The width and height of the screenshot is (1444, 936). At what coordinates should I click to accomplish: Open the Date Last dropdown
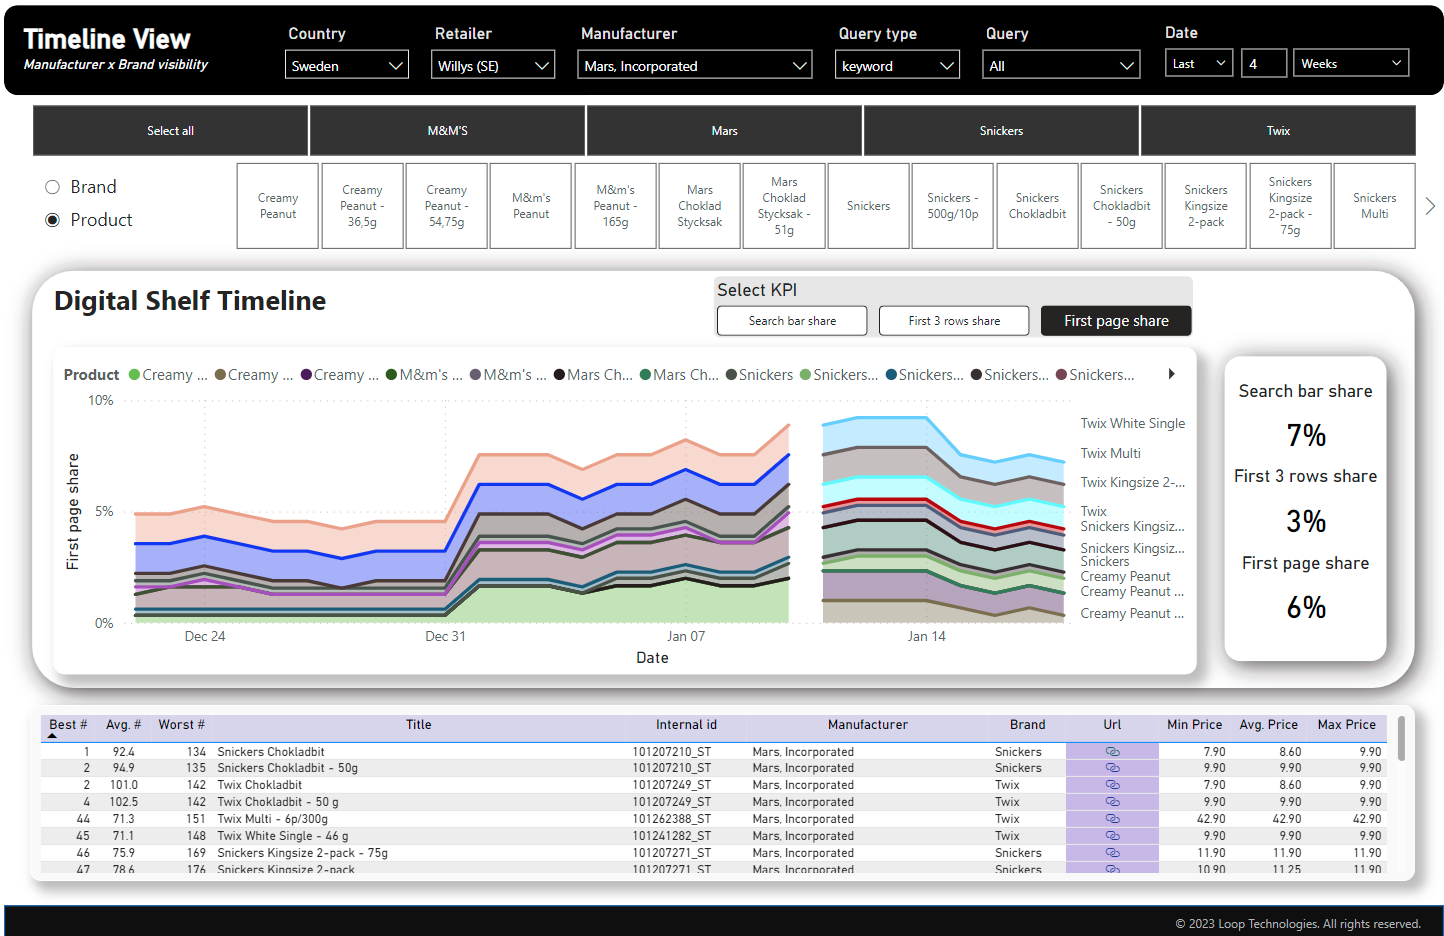1199,63
